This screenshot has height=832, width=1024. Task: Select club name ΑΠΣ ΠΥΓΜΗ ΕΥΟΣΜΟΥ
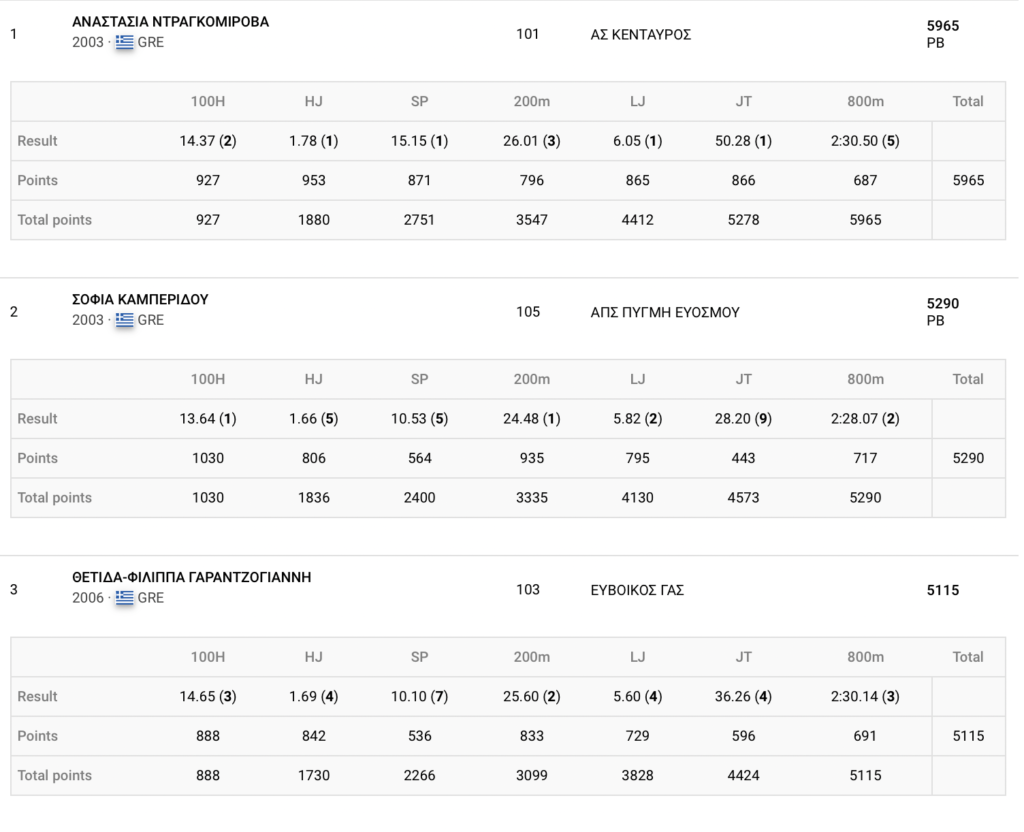pyautogui.click(x=665, y=312)
